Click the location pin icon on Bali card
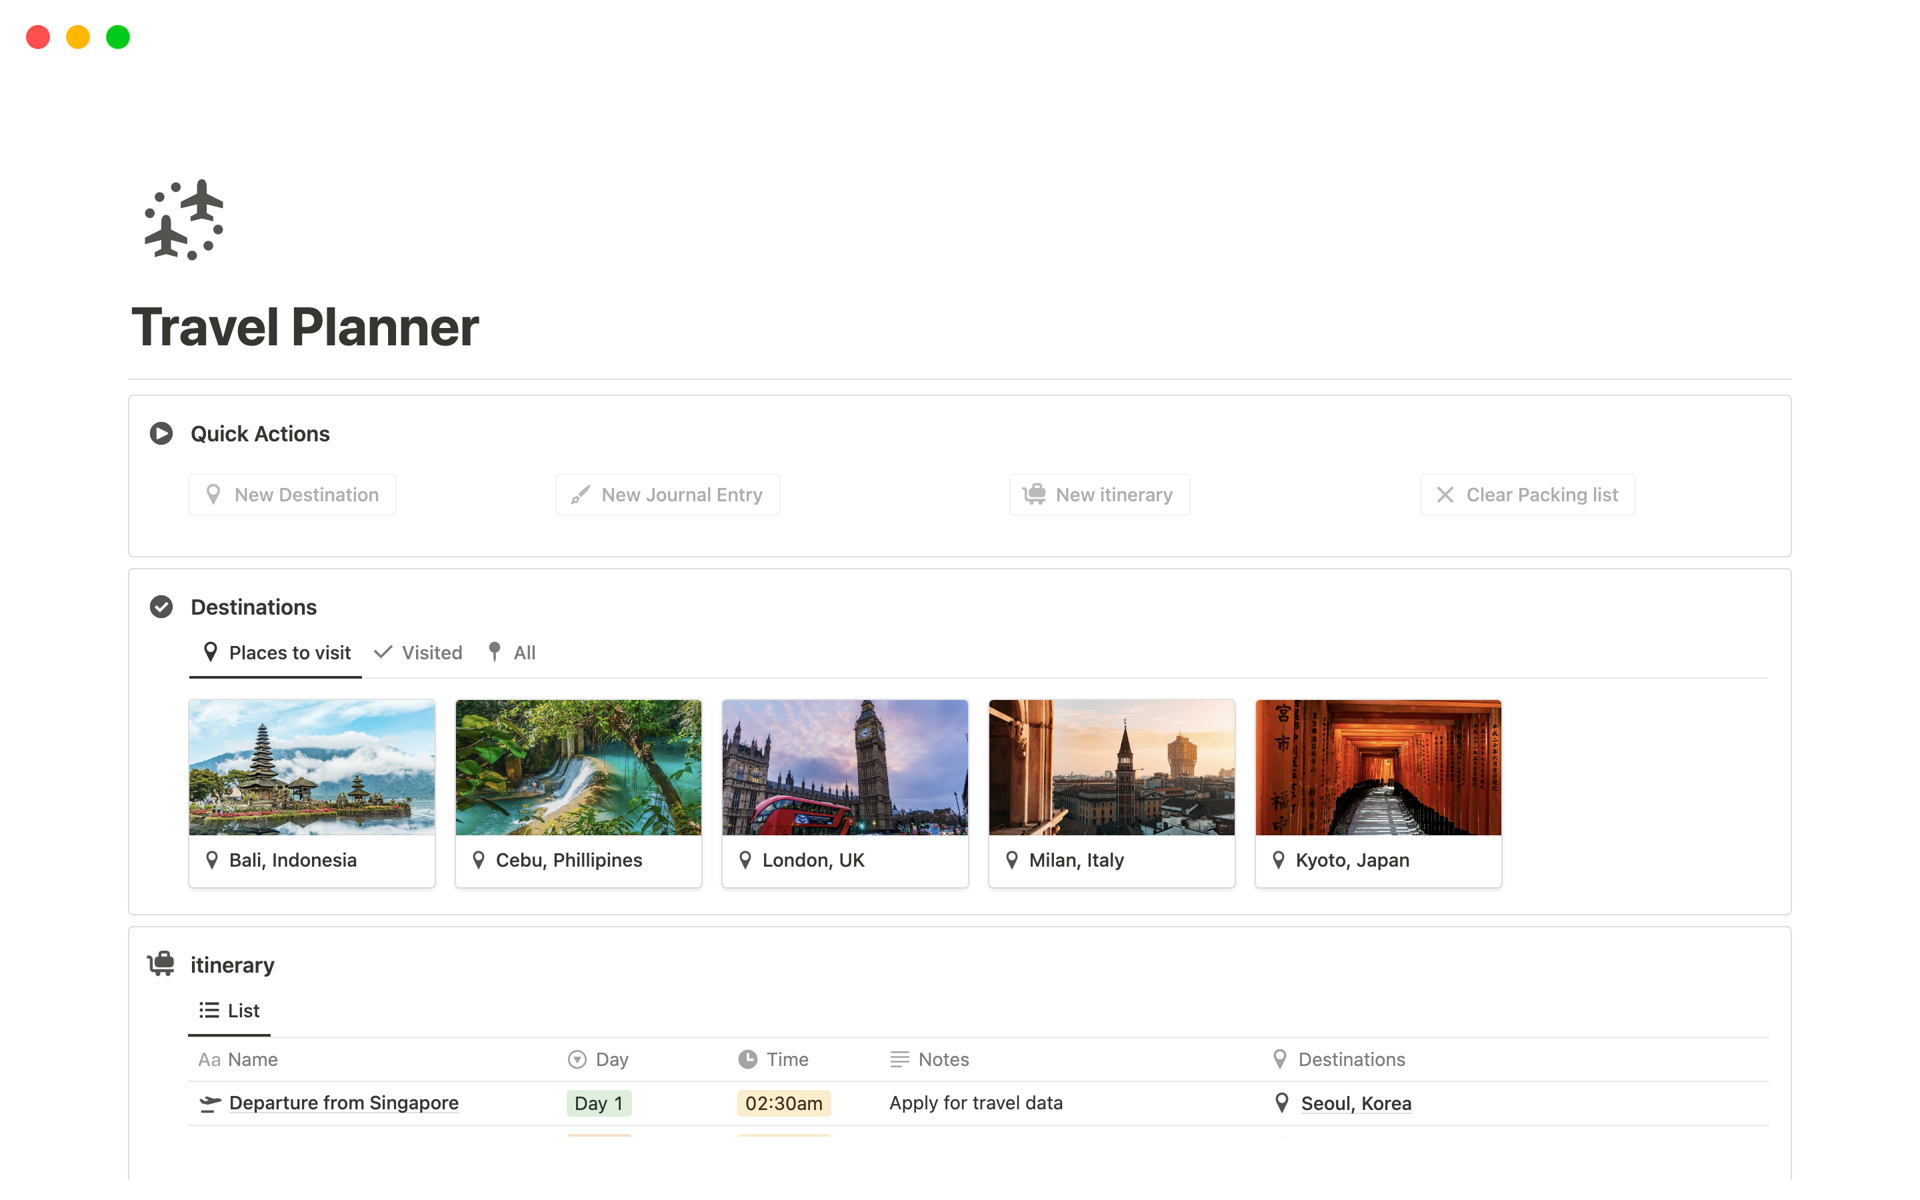The height and width of the screenshot is (1200, 1920). pyautogui.click(x=212, y=859)
